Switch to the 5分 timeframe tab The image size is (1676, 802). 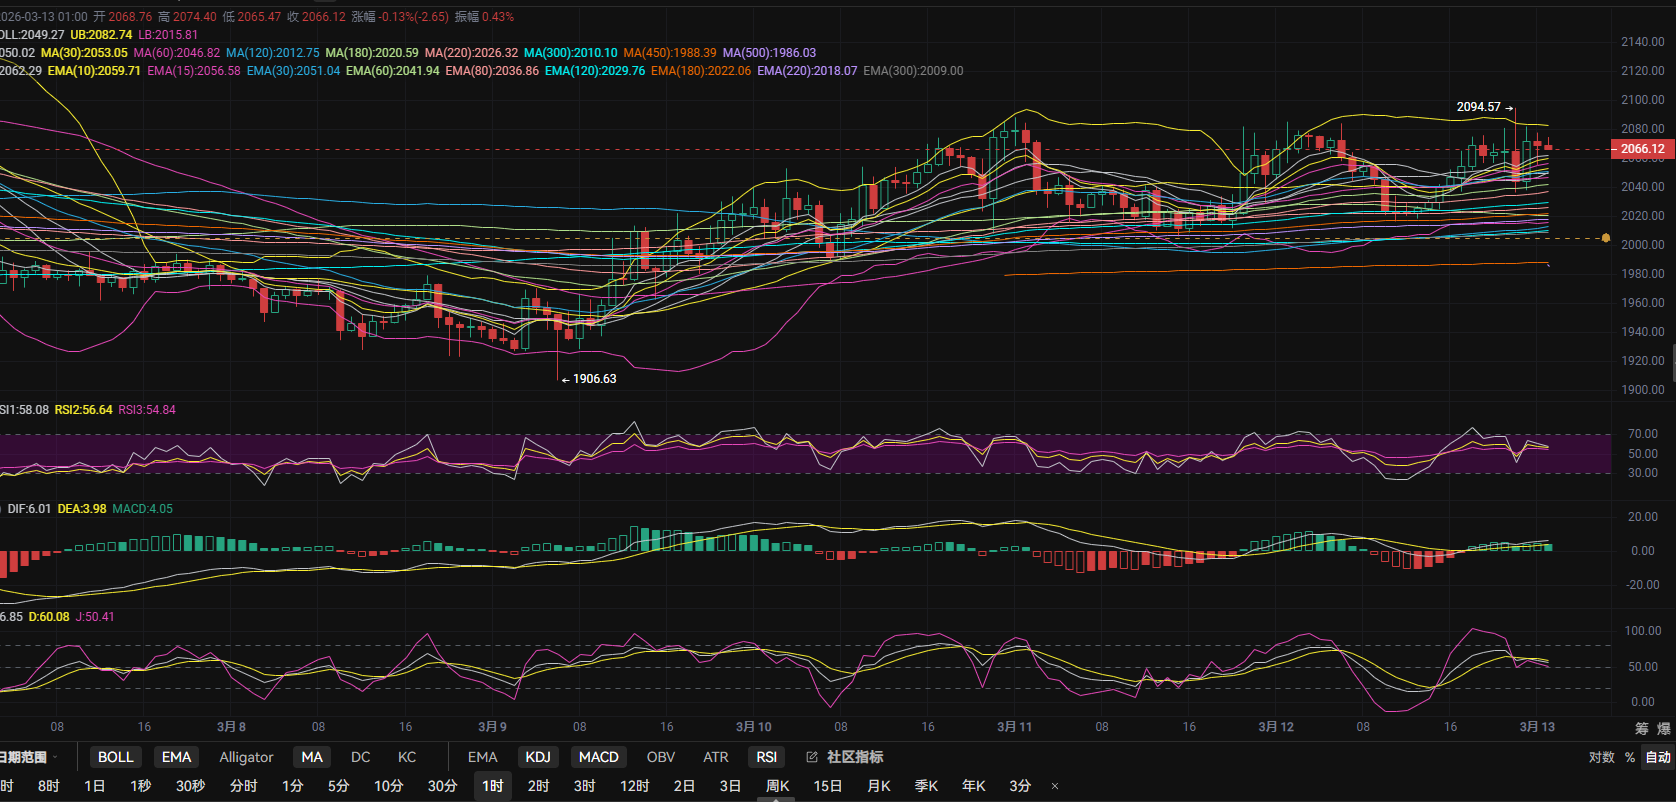[339, 786]
